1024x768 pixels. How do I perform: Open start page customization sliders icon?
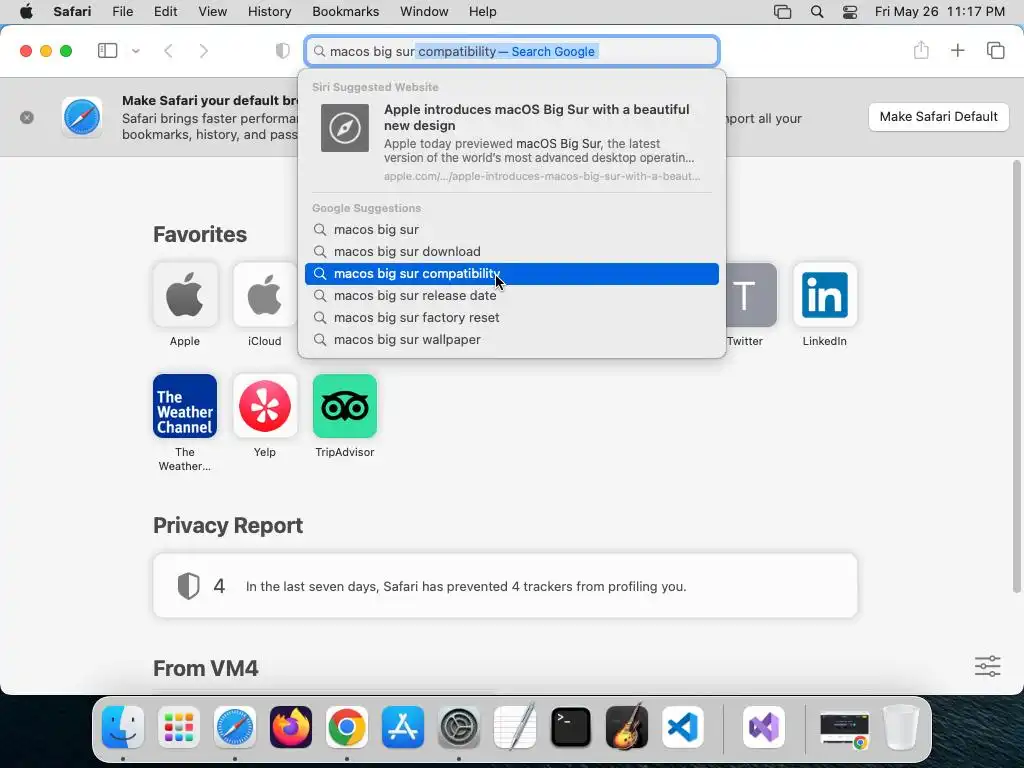click(x=987, y=666)
